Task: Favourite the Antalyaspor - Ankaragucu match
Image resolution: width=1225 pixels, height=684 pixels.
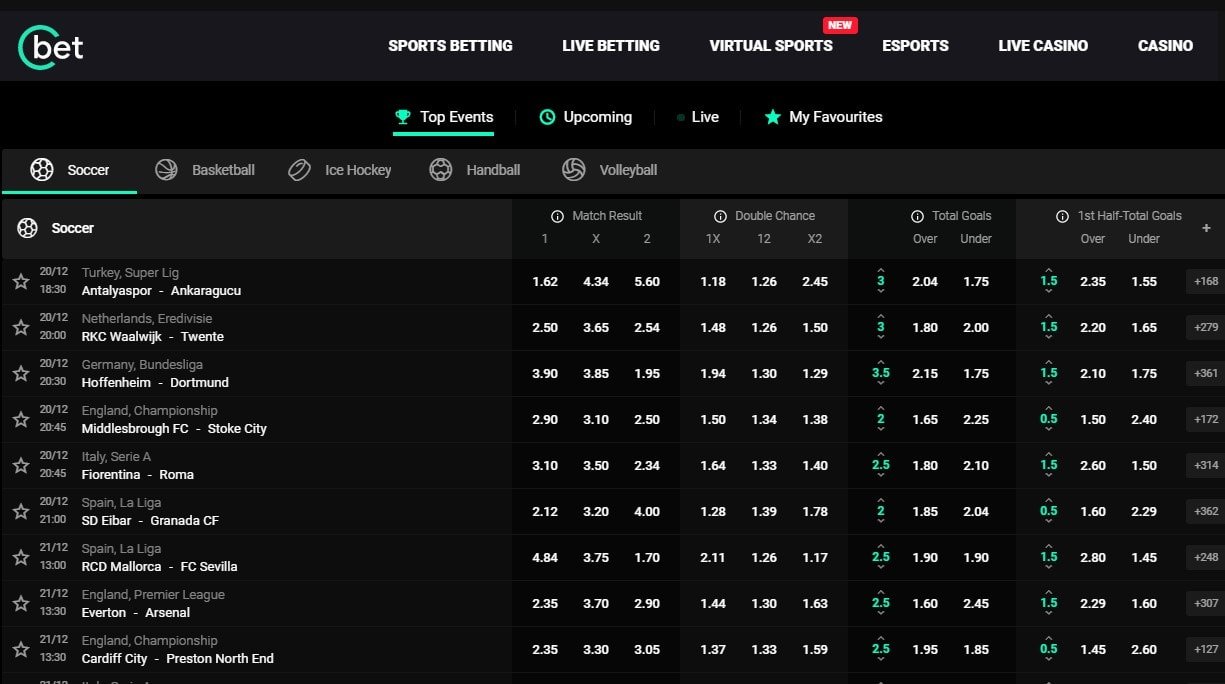Action: point(21,282)
